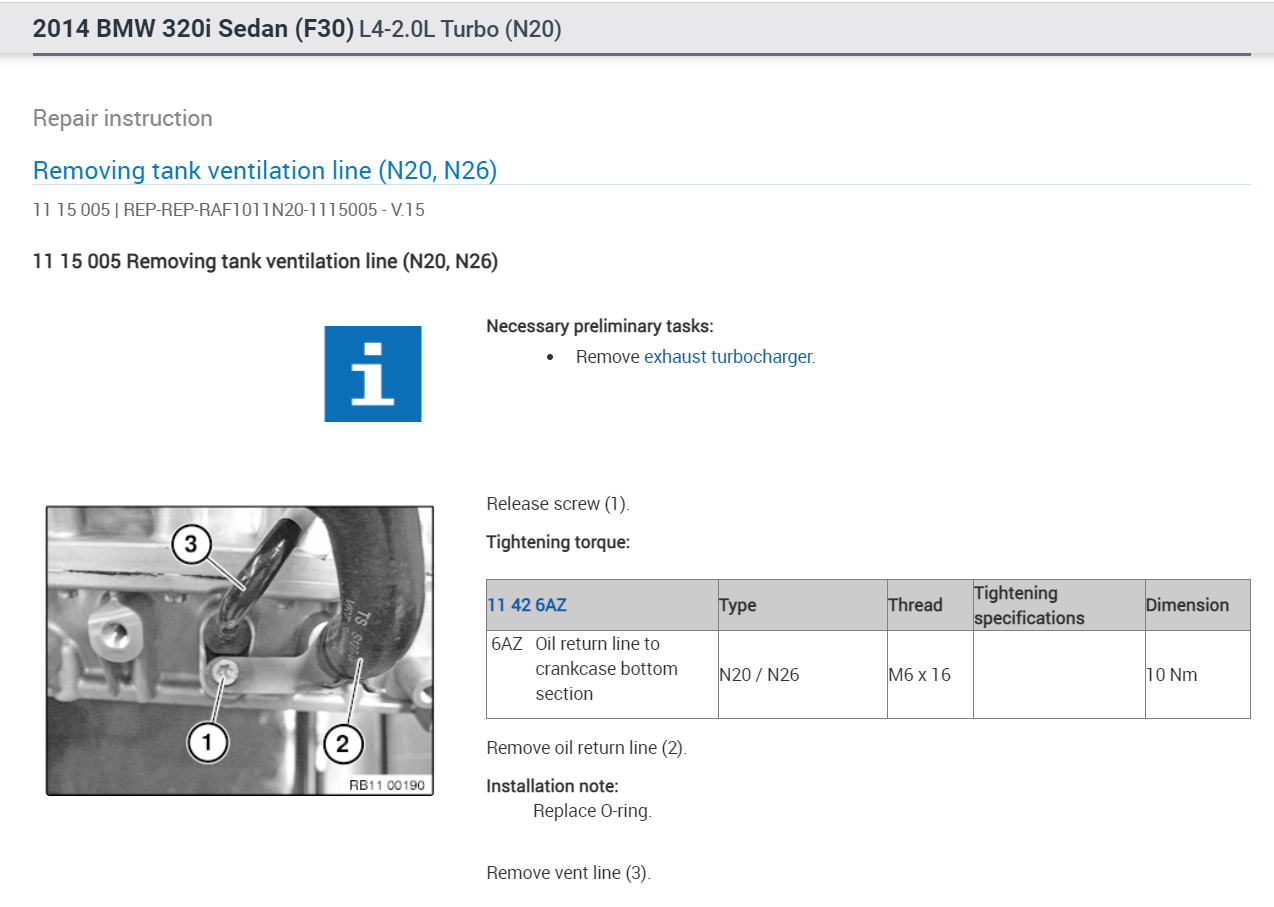Click the 2014 BMW 320i Sedan title
The image size is (1274, 907).
193,29
